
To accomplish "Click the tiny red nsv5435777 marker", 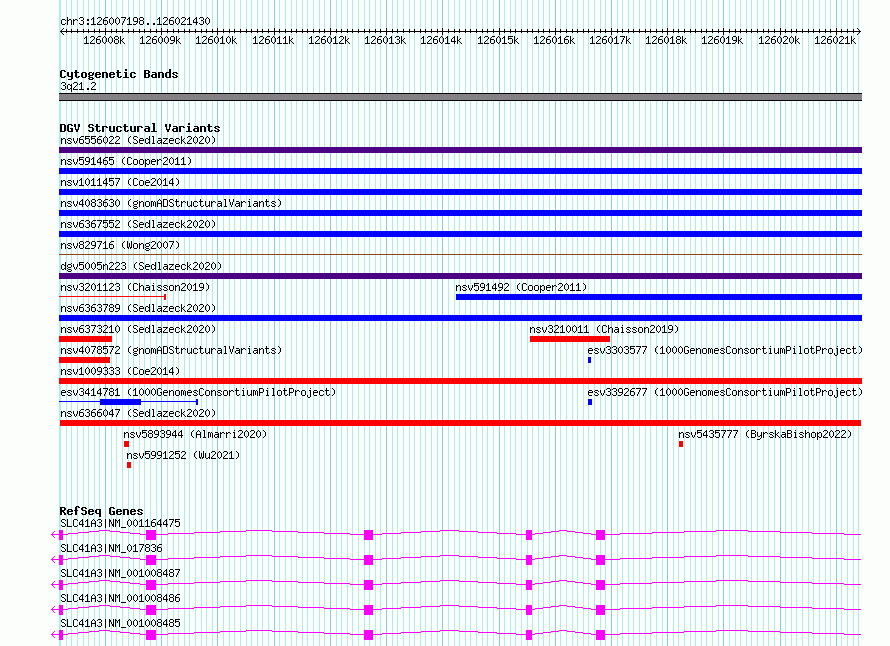I will 681,444.
